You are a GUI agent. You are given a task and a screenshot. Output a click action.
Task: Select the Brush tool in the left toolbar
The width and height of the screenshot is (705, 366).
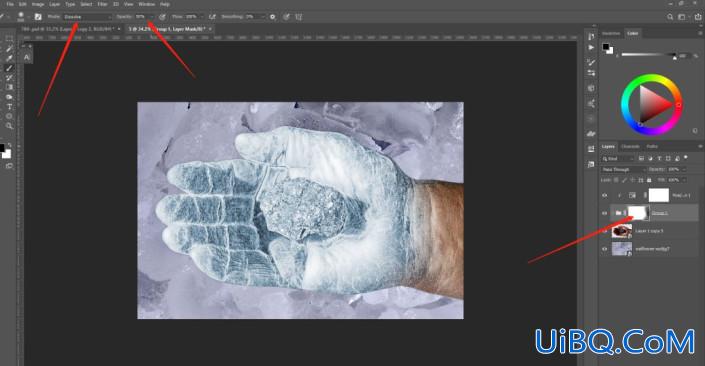(9, 68)
